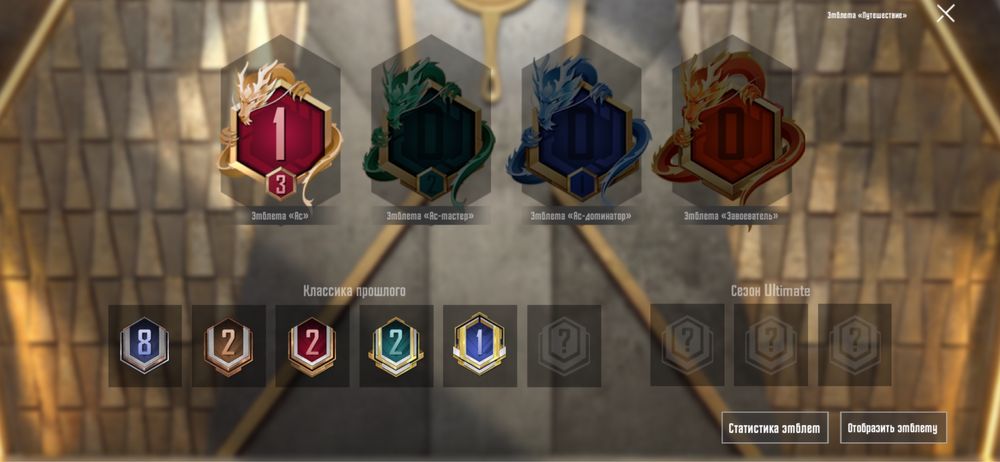Screen dimensions: 1000x462
Task: Open Статистика эмблем
Action: 775,428
